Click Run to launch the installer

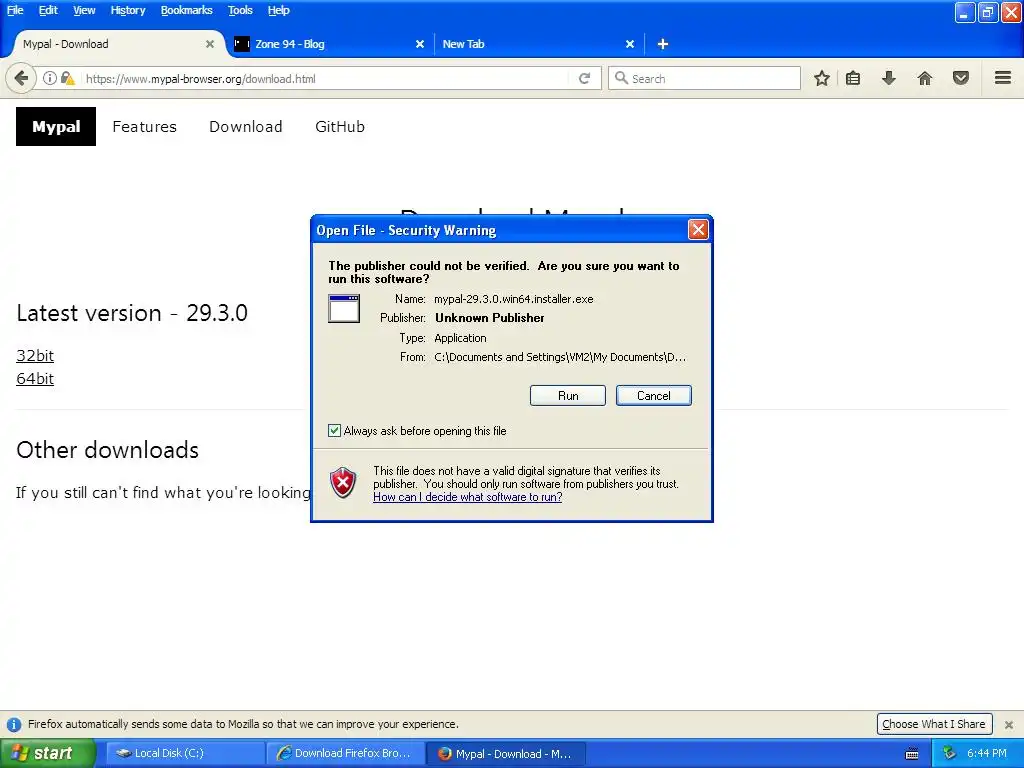pyautogui.click(x=568, y=396)
